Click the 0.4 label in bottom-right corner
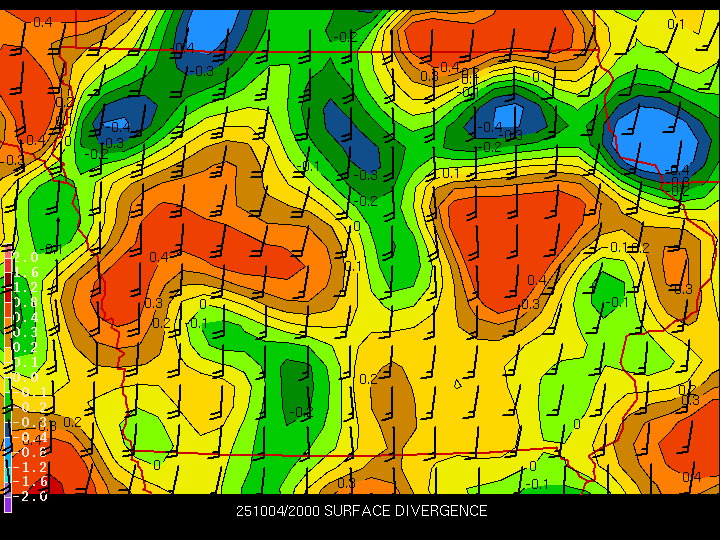 pos(691,477)
